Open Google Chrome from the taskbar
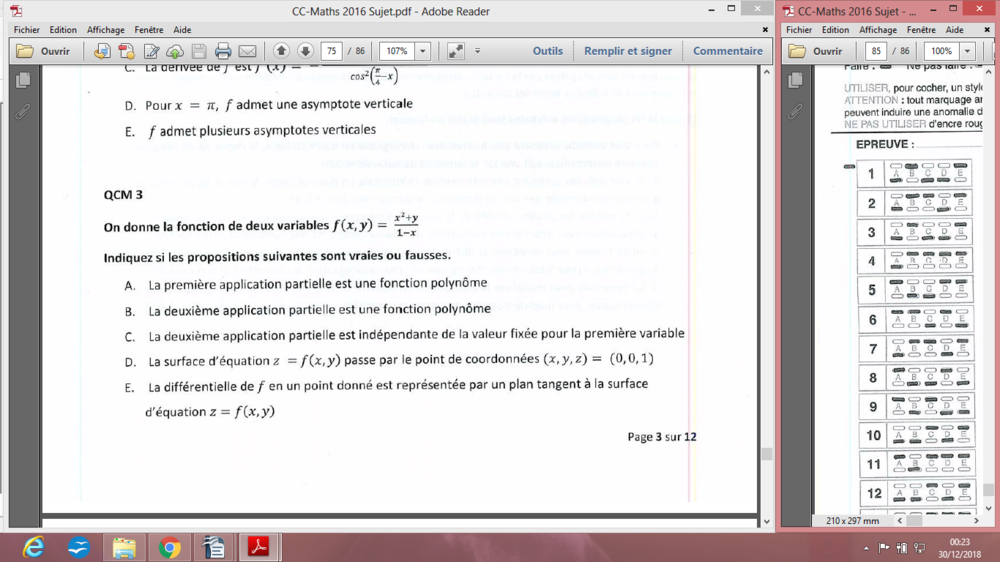Screen dimensions: 1000x562 click(x=169, y=547)
